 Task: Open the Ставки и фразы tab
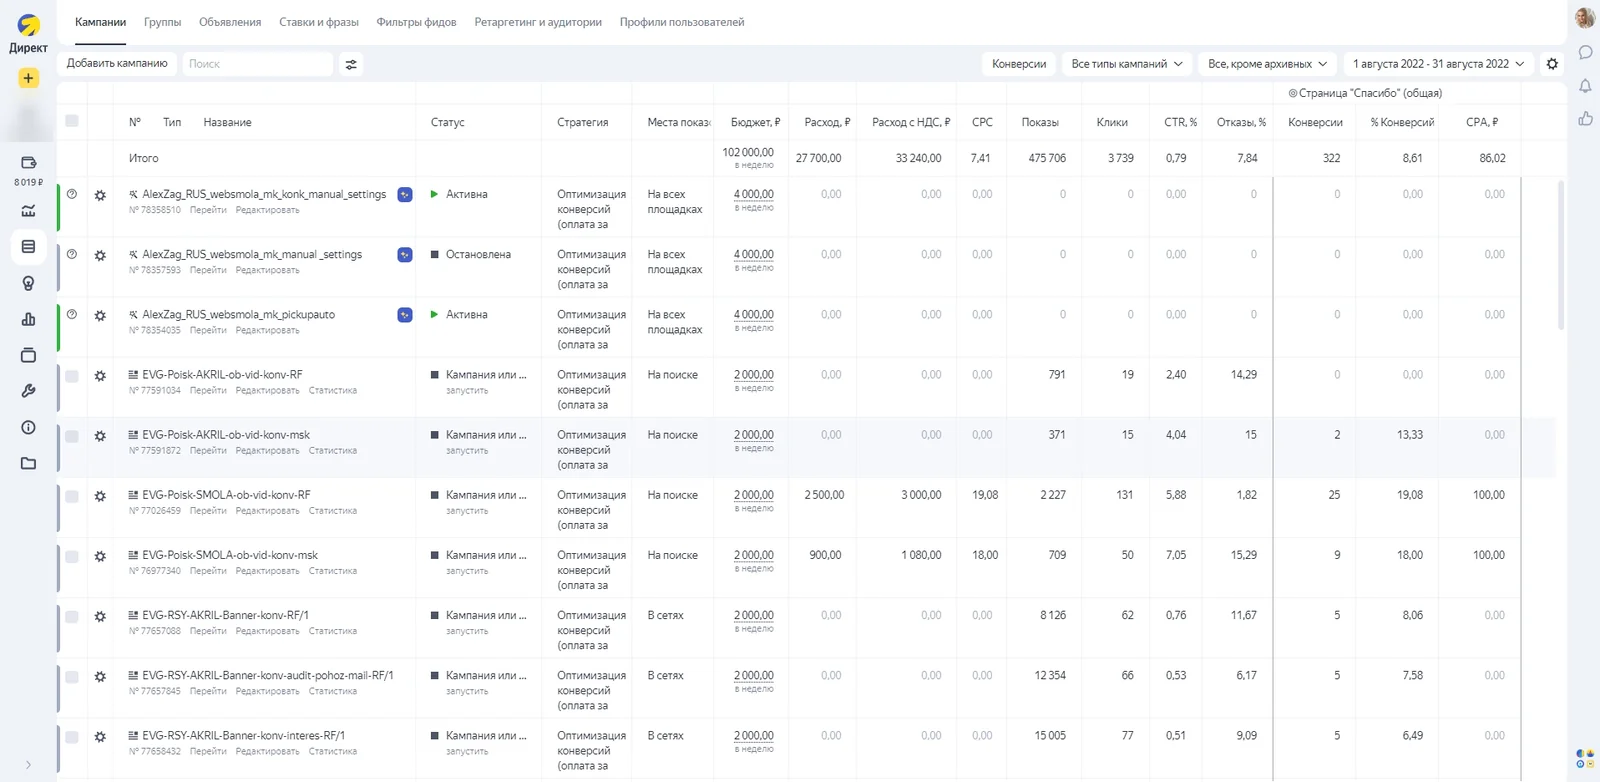click(x=319, y=22)
